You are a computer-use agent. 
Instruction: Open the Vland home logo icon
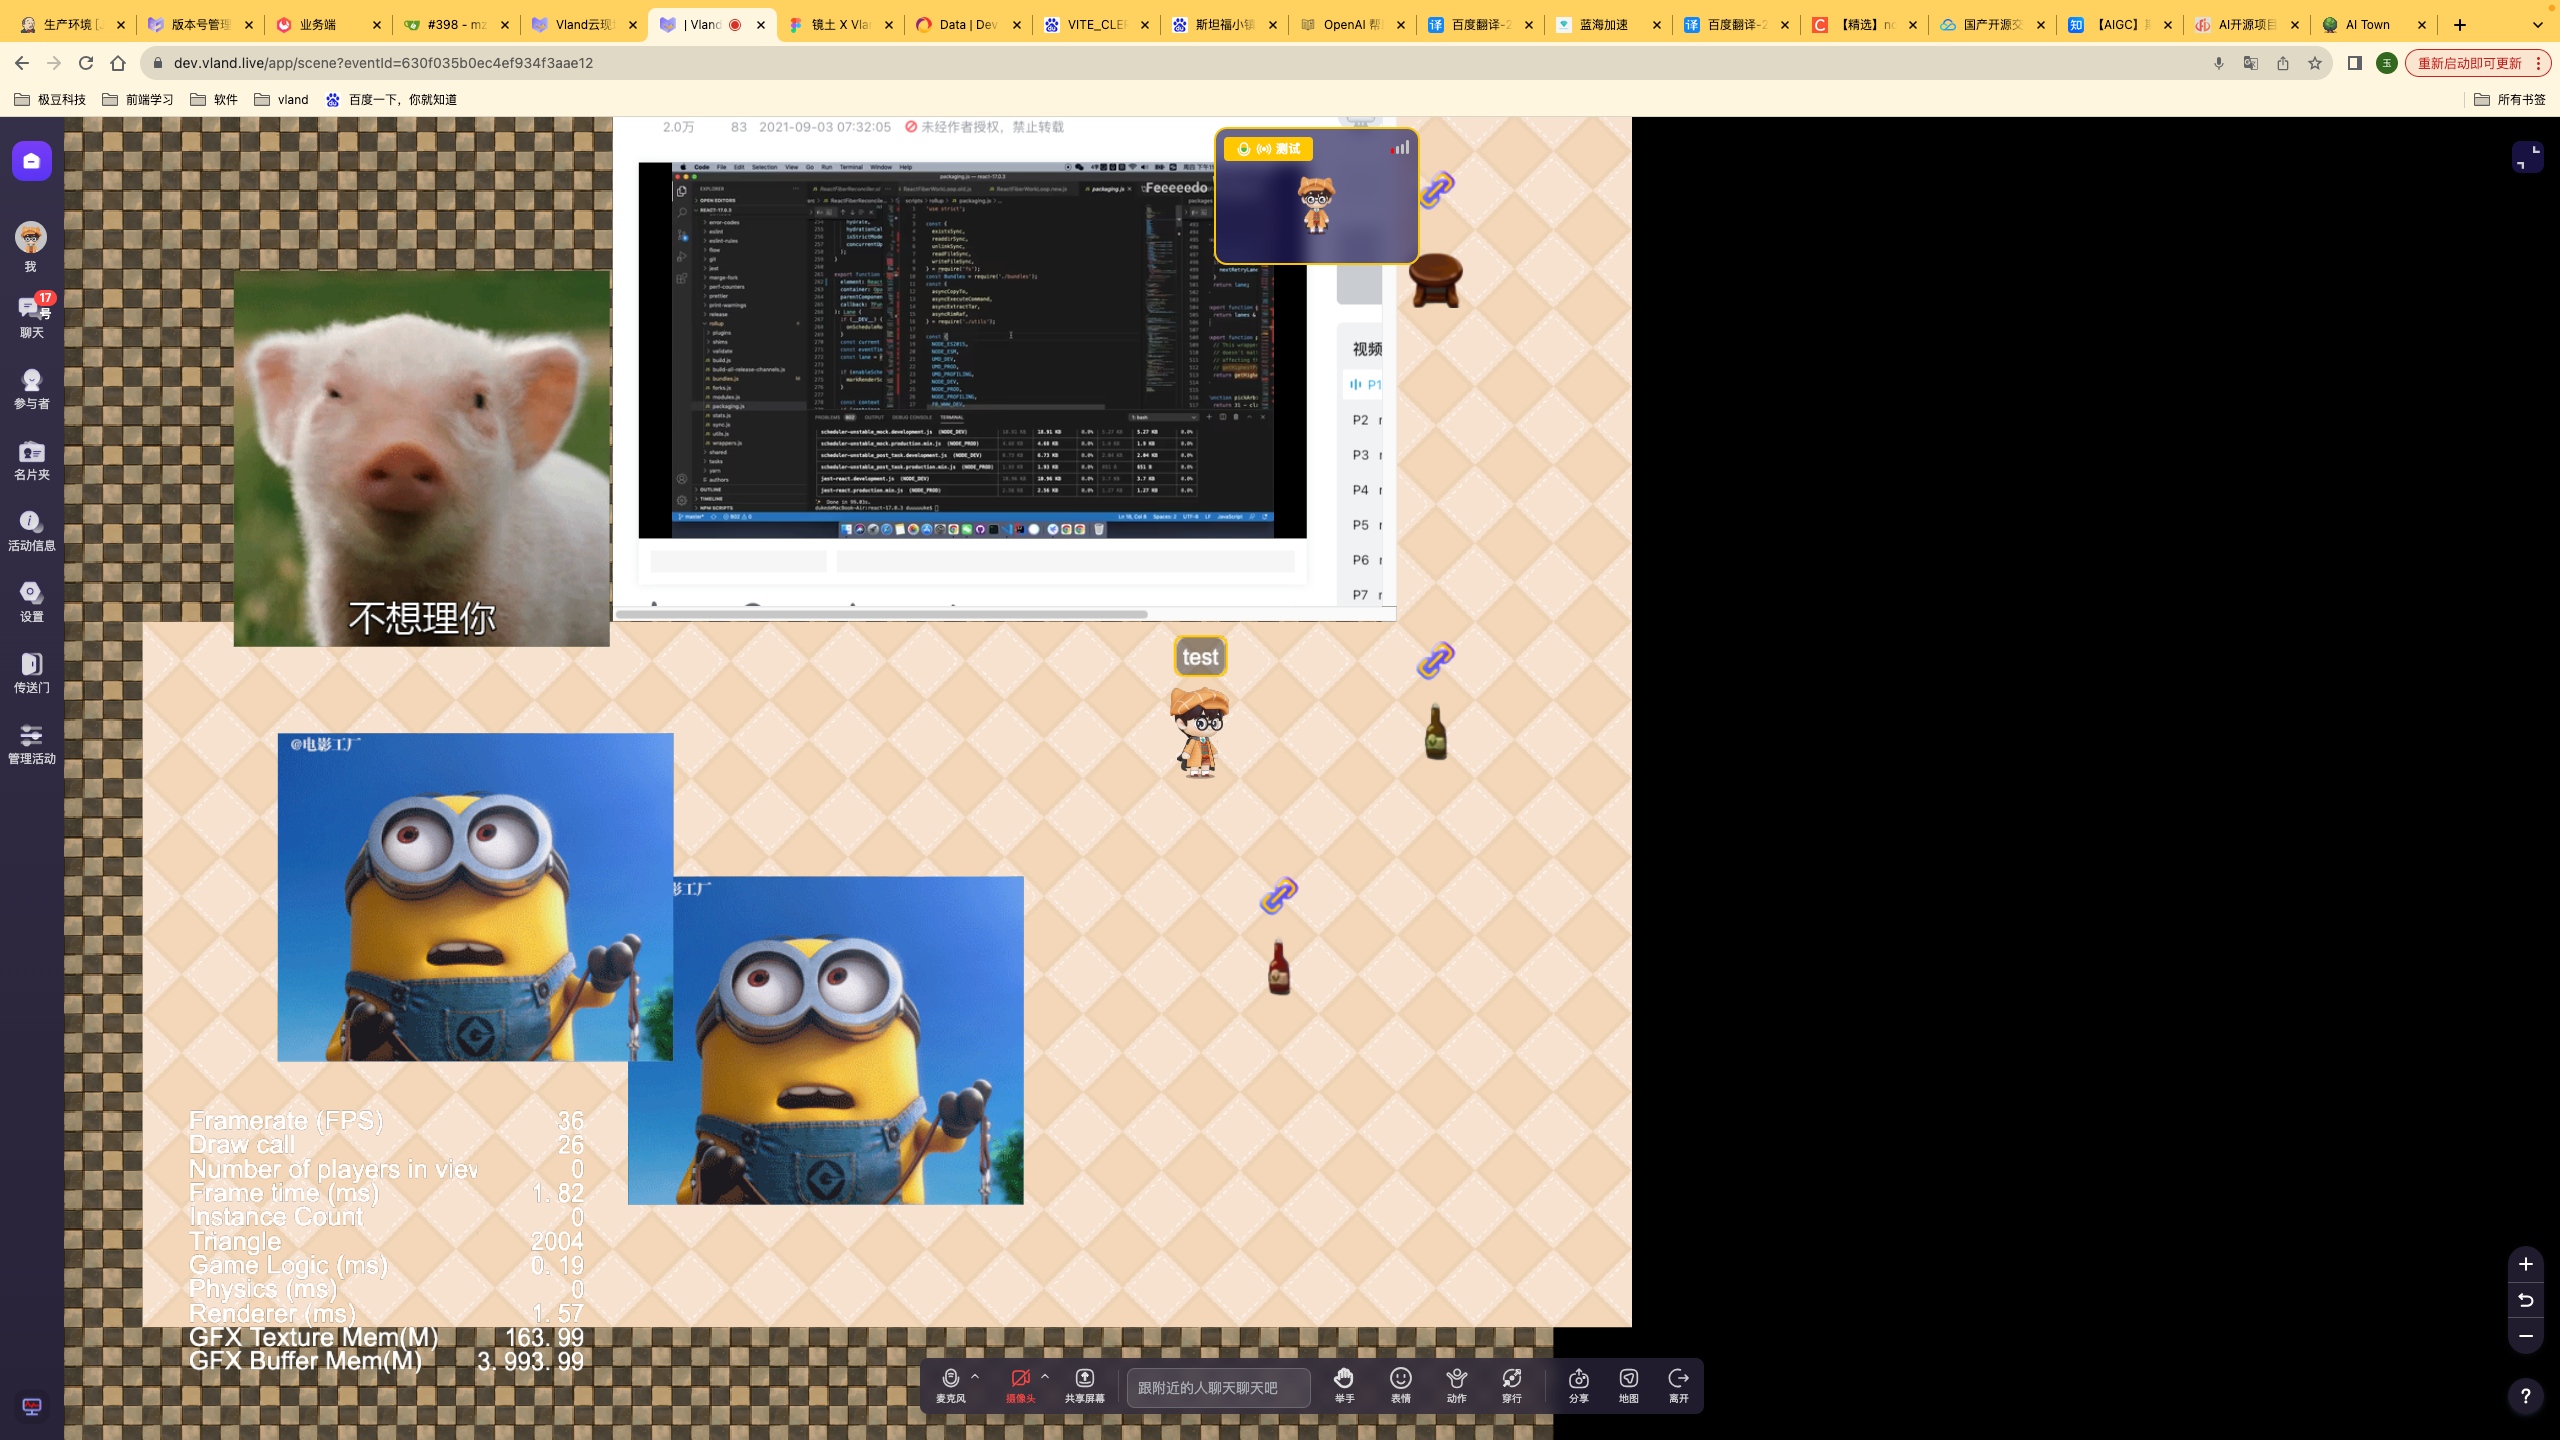click(x=32, y=161)
